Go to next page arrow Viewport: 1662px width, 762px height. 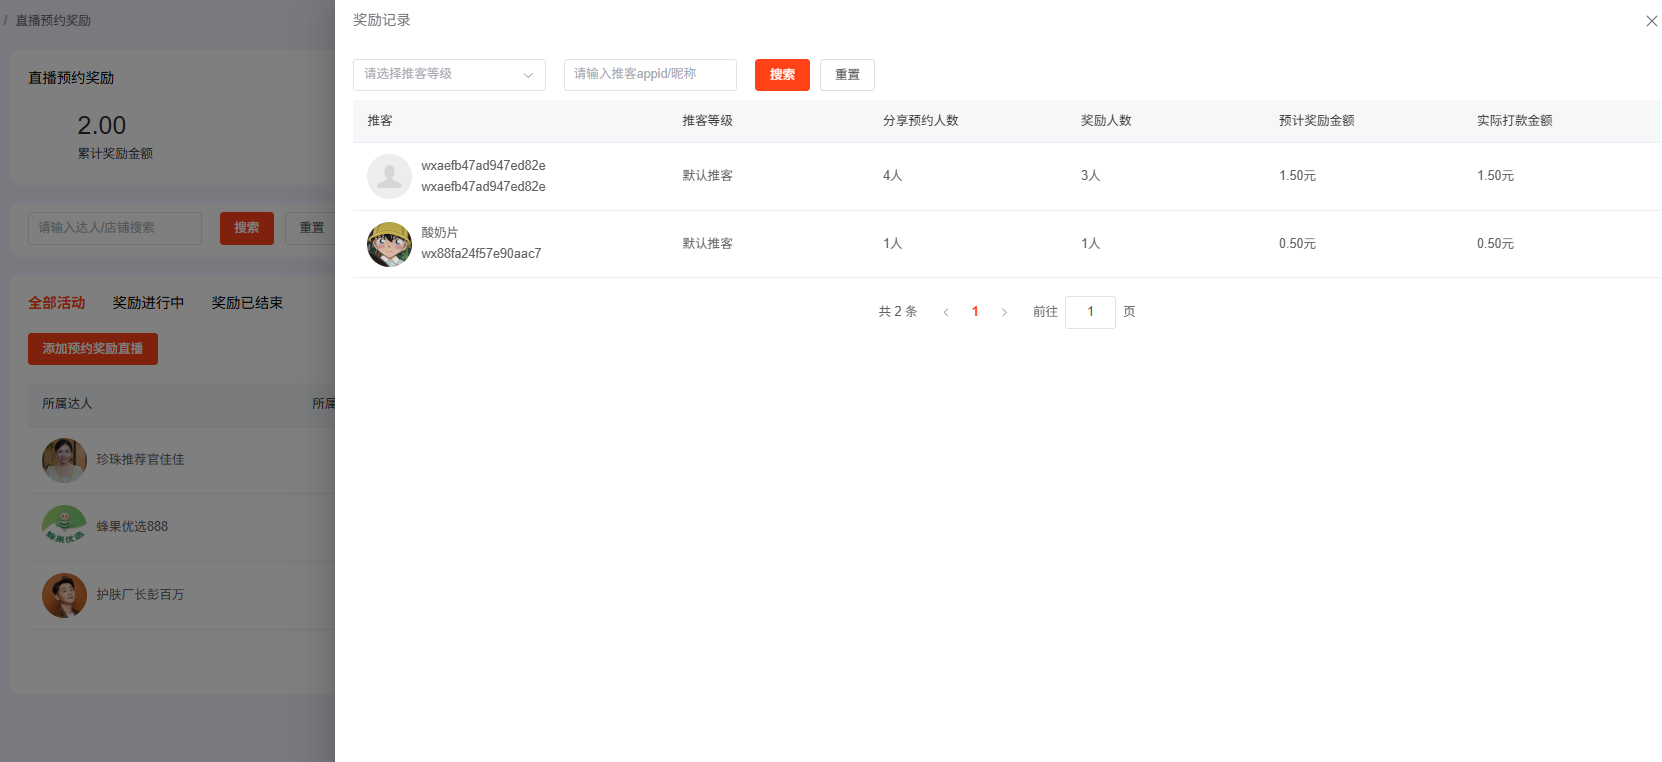pos(1004,312)
